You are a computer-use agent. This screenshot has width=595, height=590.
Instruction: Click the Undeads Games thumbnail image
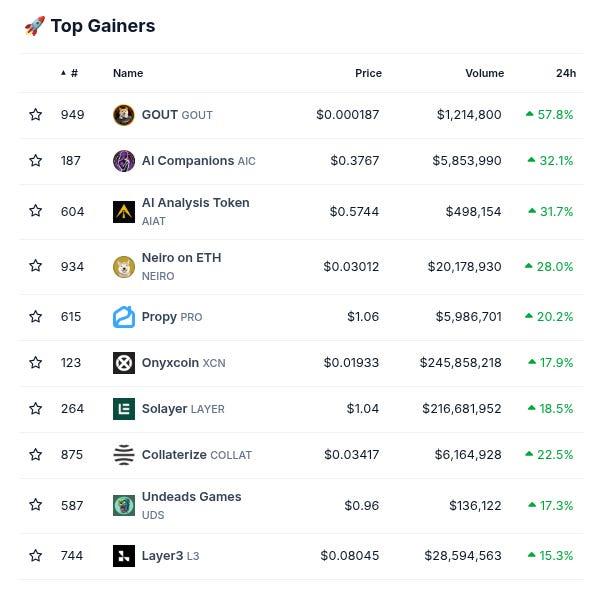click(x=124, y=505)
